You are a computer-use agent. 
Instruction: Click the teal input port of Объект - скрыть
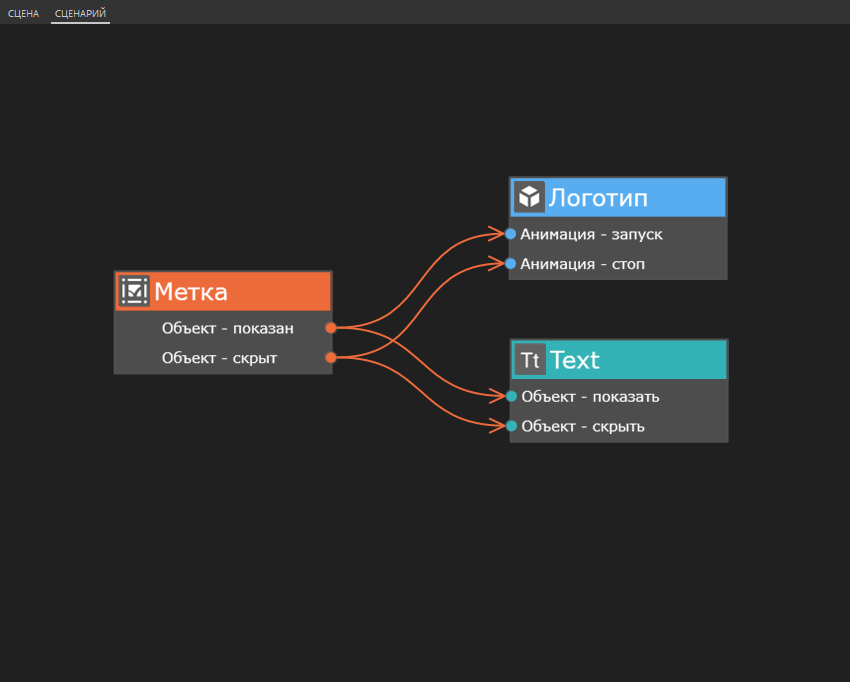tap(511, 427)
